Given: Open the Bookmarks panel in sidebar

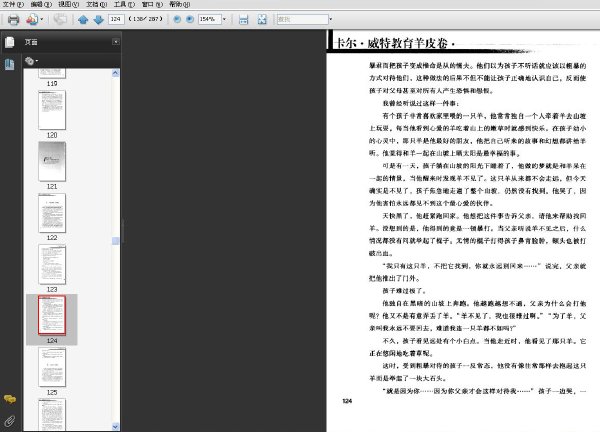Looking at the screenshot, I should click(10, 64).
